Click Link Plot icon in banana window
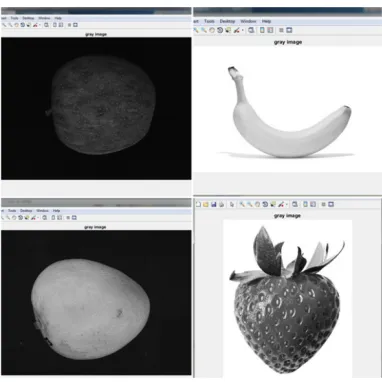This screenshot has height=382, width=382. click(x=251, y=30)
